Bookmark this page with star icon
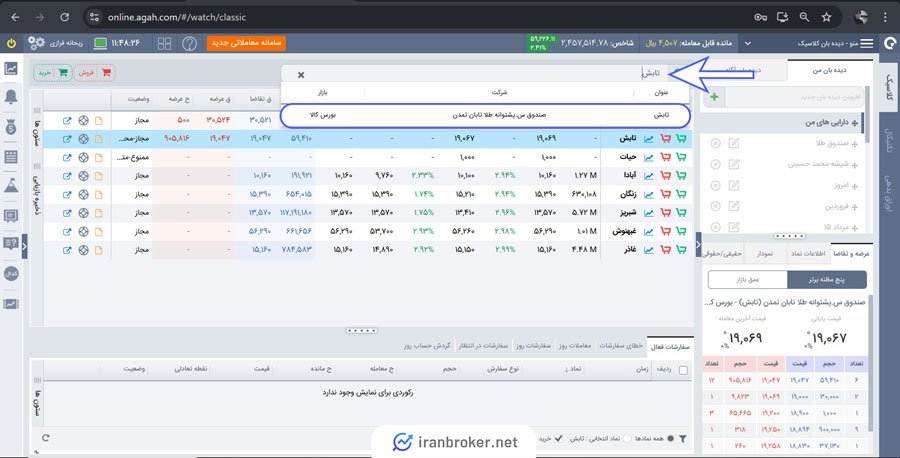This screenshot has height=458, width=900. 826,17
